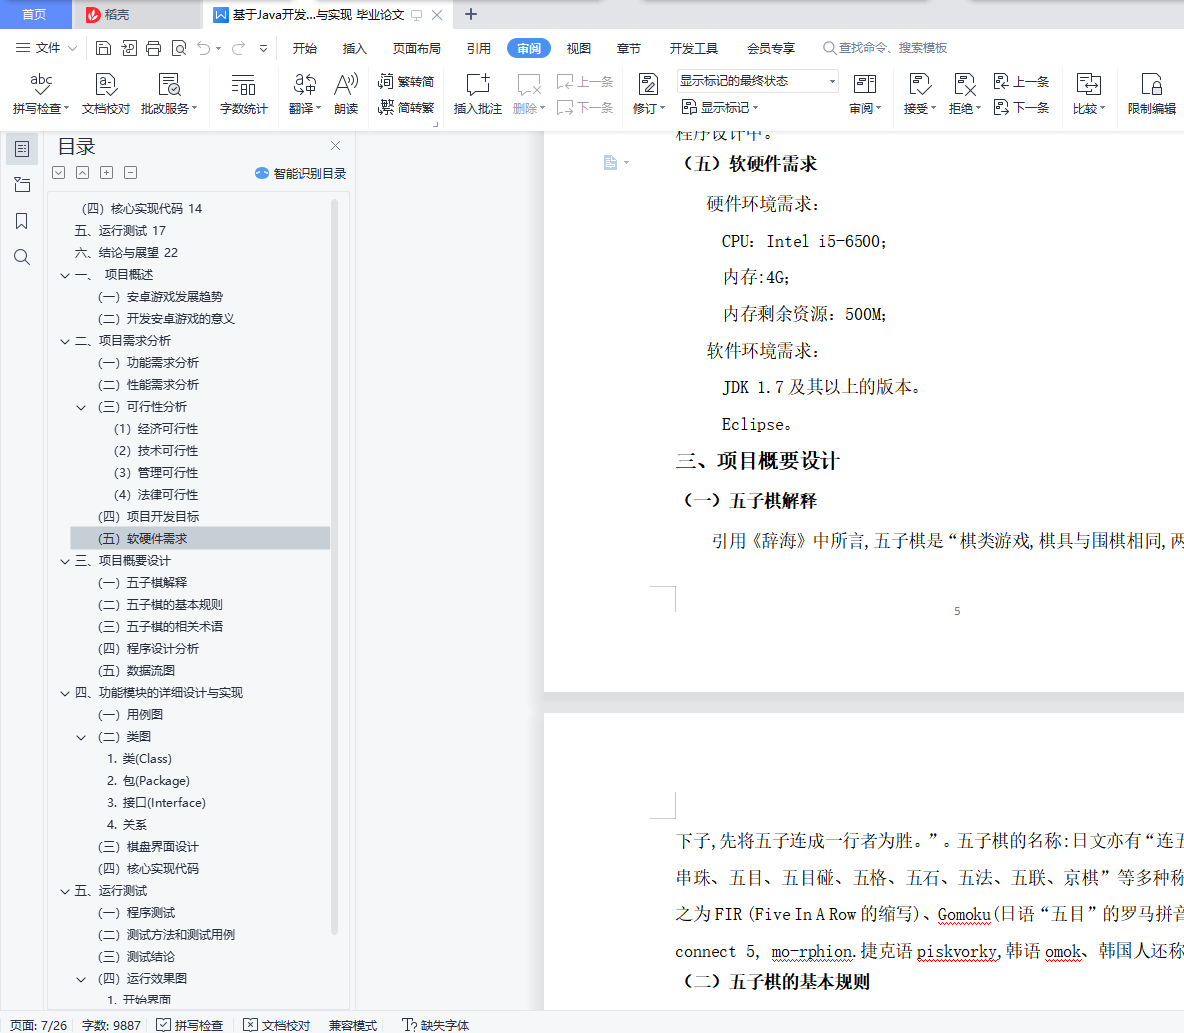Image resolution: width=1184 pixels, height=1033 pixels.
Task: Switch to the 页面布局 ribbon tab
Action: [x=416, y=48]
